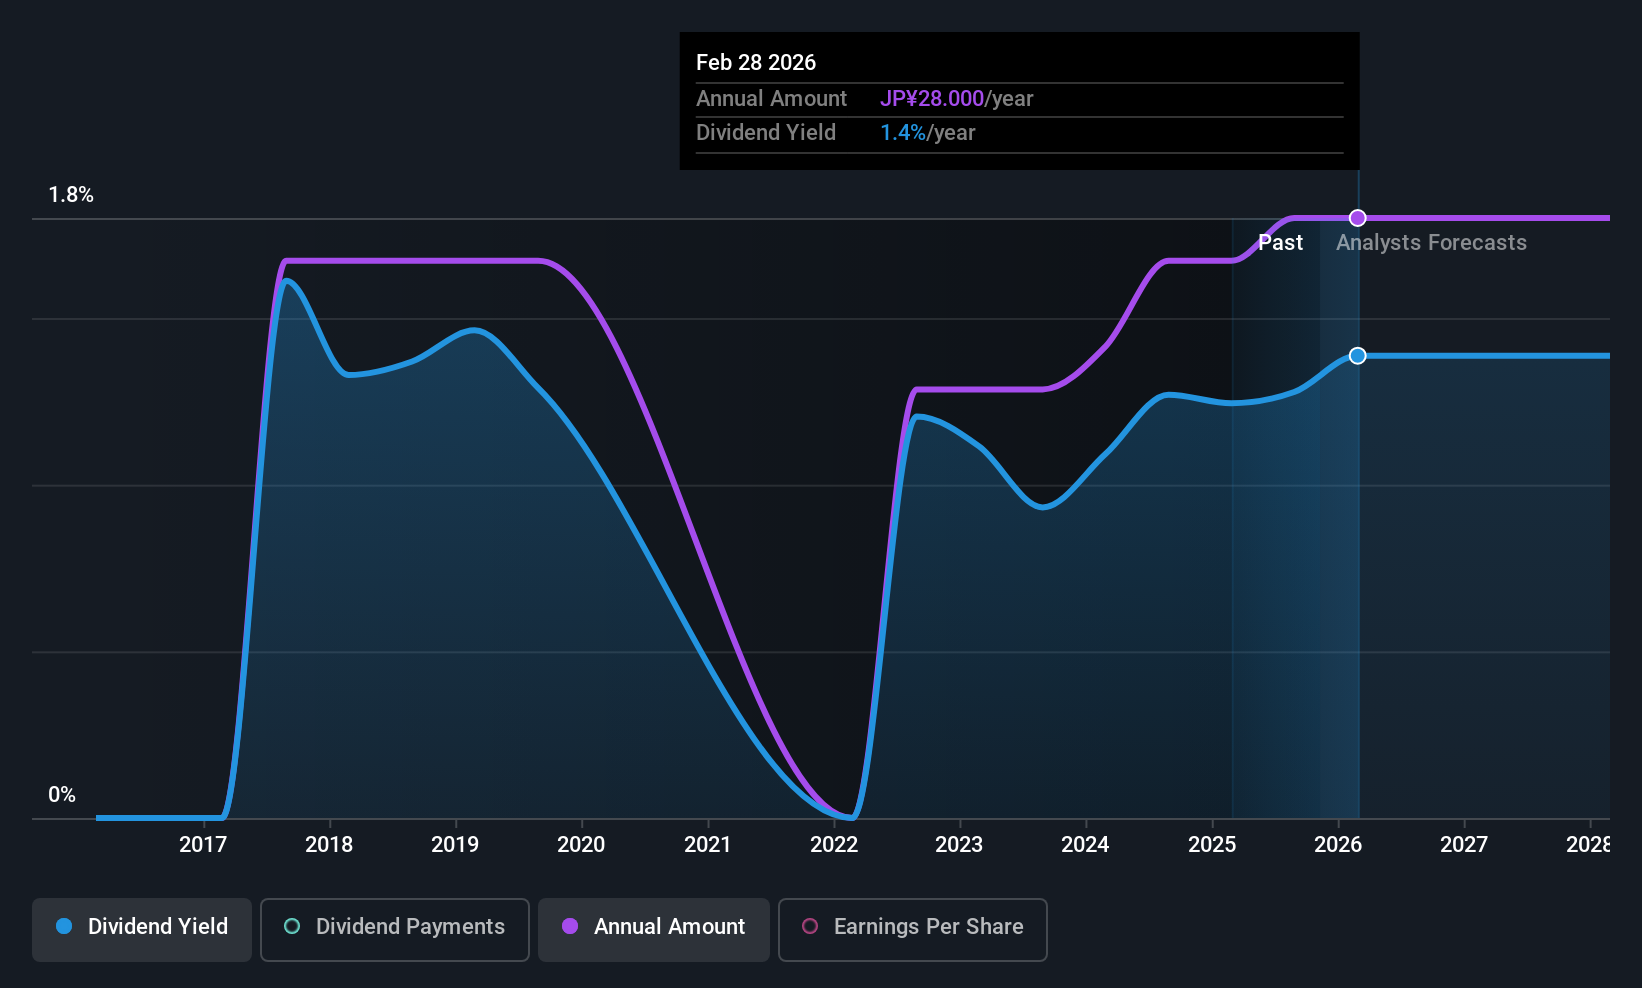
Task: Toggle the Dividend Yield legend series
Action: pos(142,929)
